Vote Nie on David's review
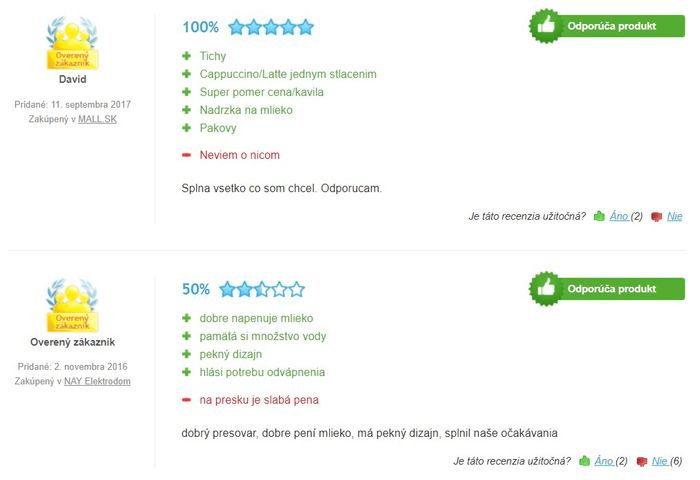The height and width of the screenshot is (480, 700). click(675, 216)
